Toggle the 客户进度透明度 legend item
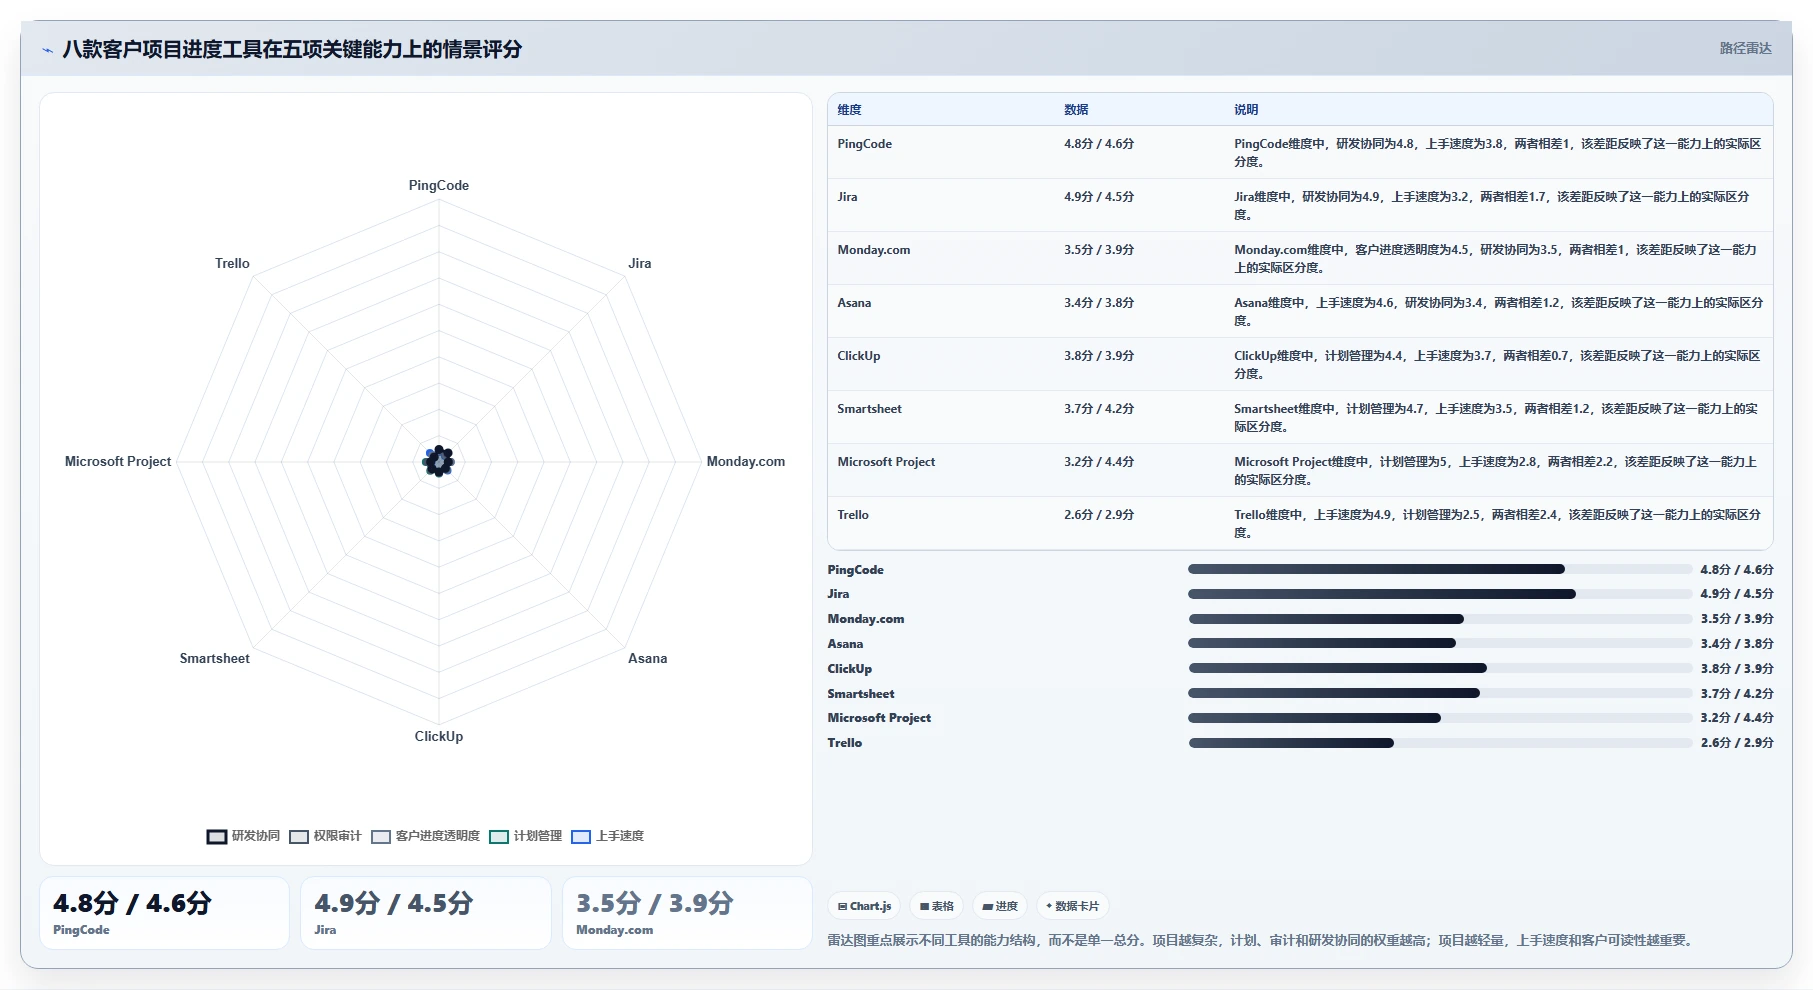This screenshot has height=990, width=1813. coord(425,836)
